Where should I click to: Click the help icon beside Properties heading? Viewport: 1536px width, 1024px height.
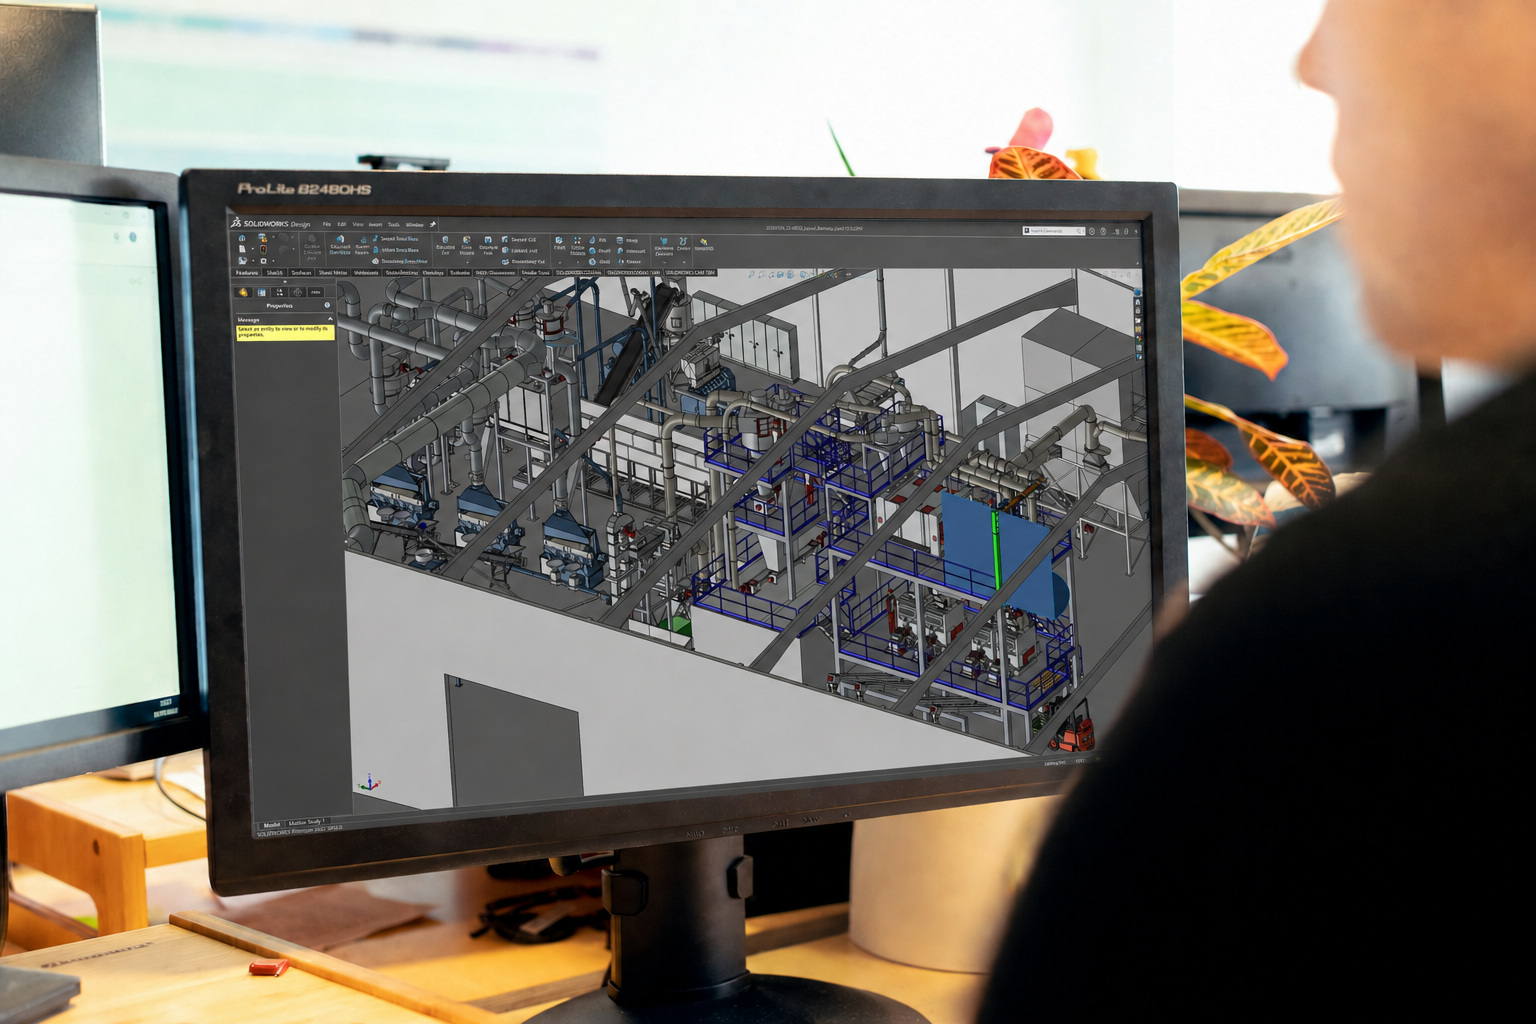click(x=327, y=305)
